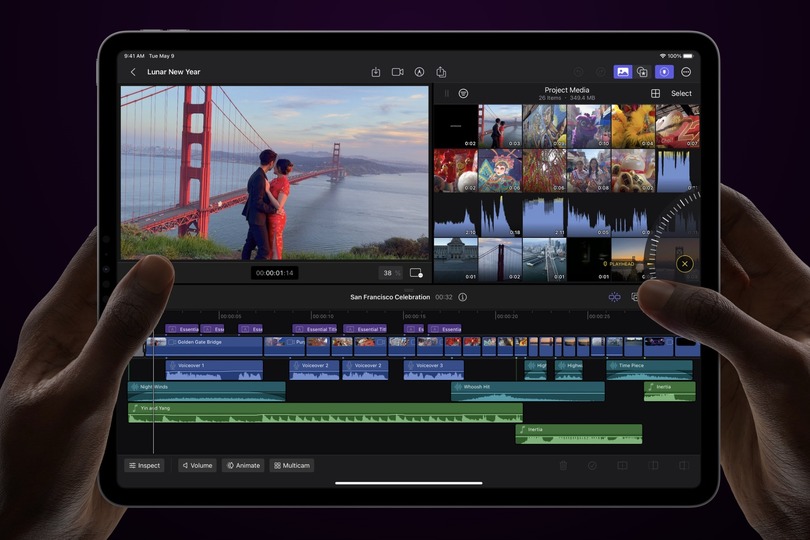The height and width of the screenshot is (540, 810).
Task: Toggle the media browser photo icon
Action: pos(622,72)
